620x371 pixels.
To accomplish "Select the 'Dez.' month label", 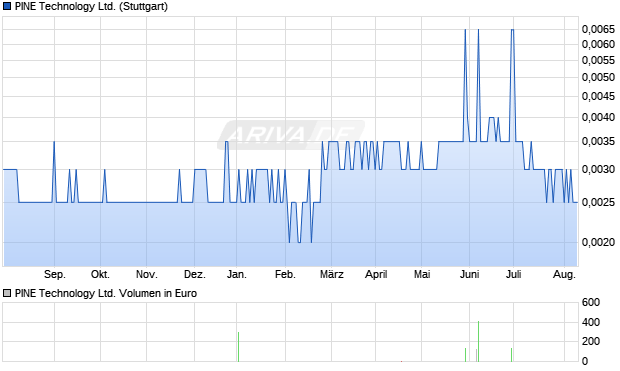I will 195,274.
